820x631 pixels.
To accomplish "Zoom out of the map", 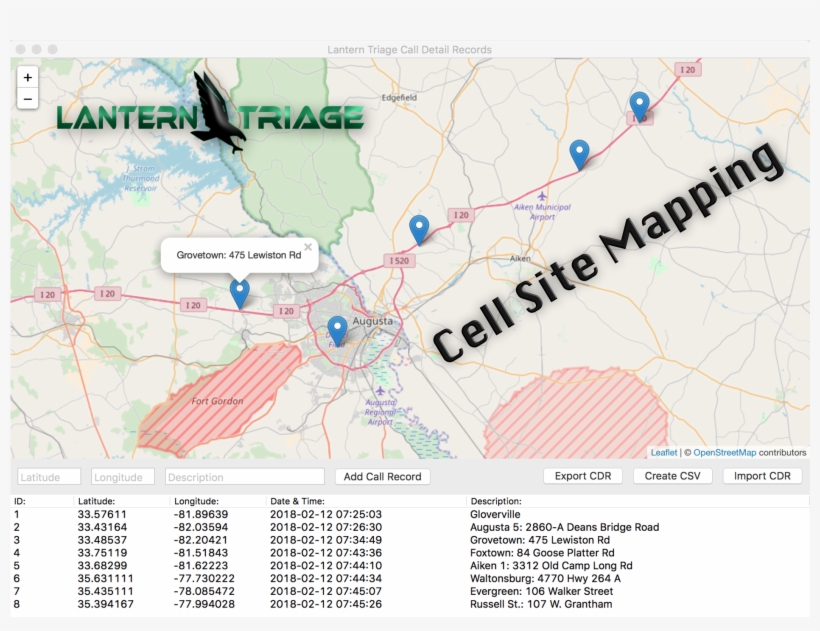I will point(27,99).
